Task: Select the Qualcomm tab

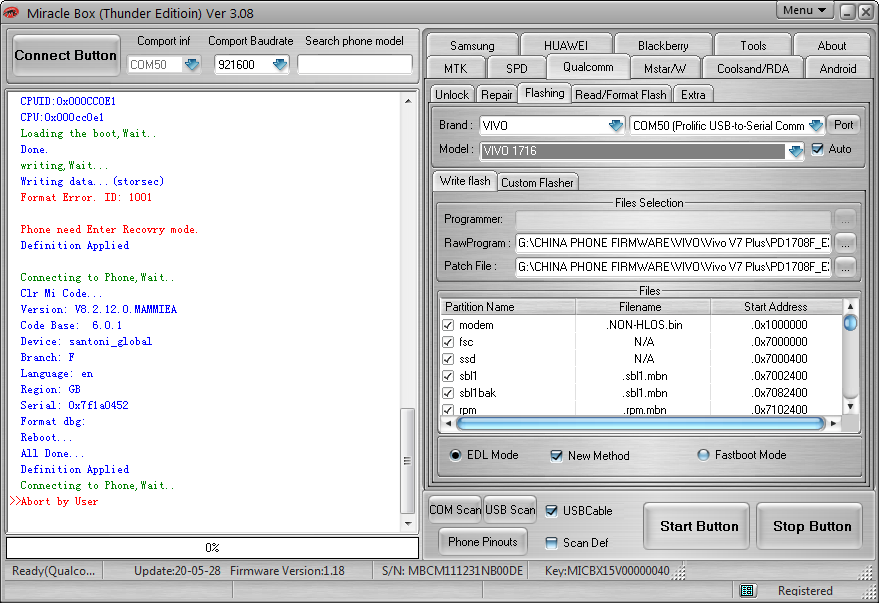Action: [588, 67]
